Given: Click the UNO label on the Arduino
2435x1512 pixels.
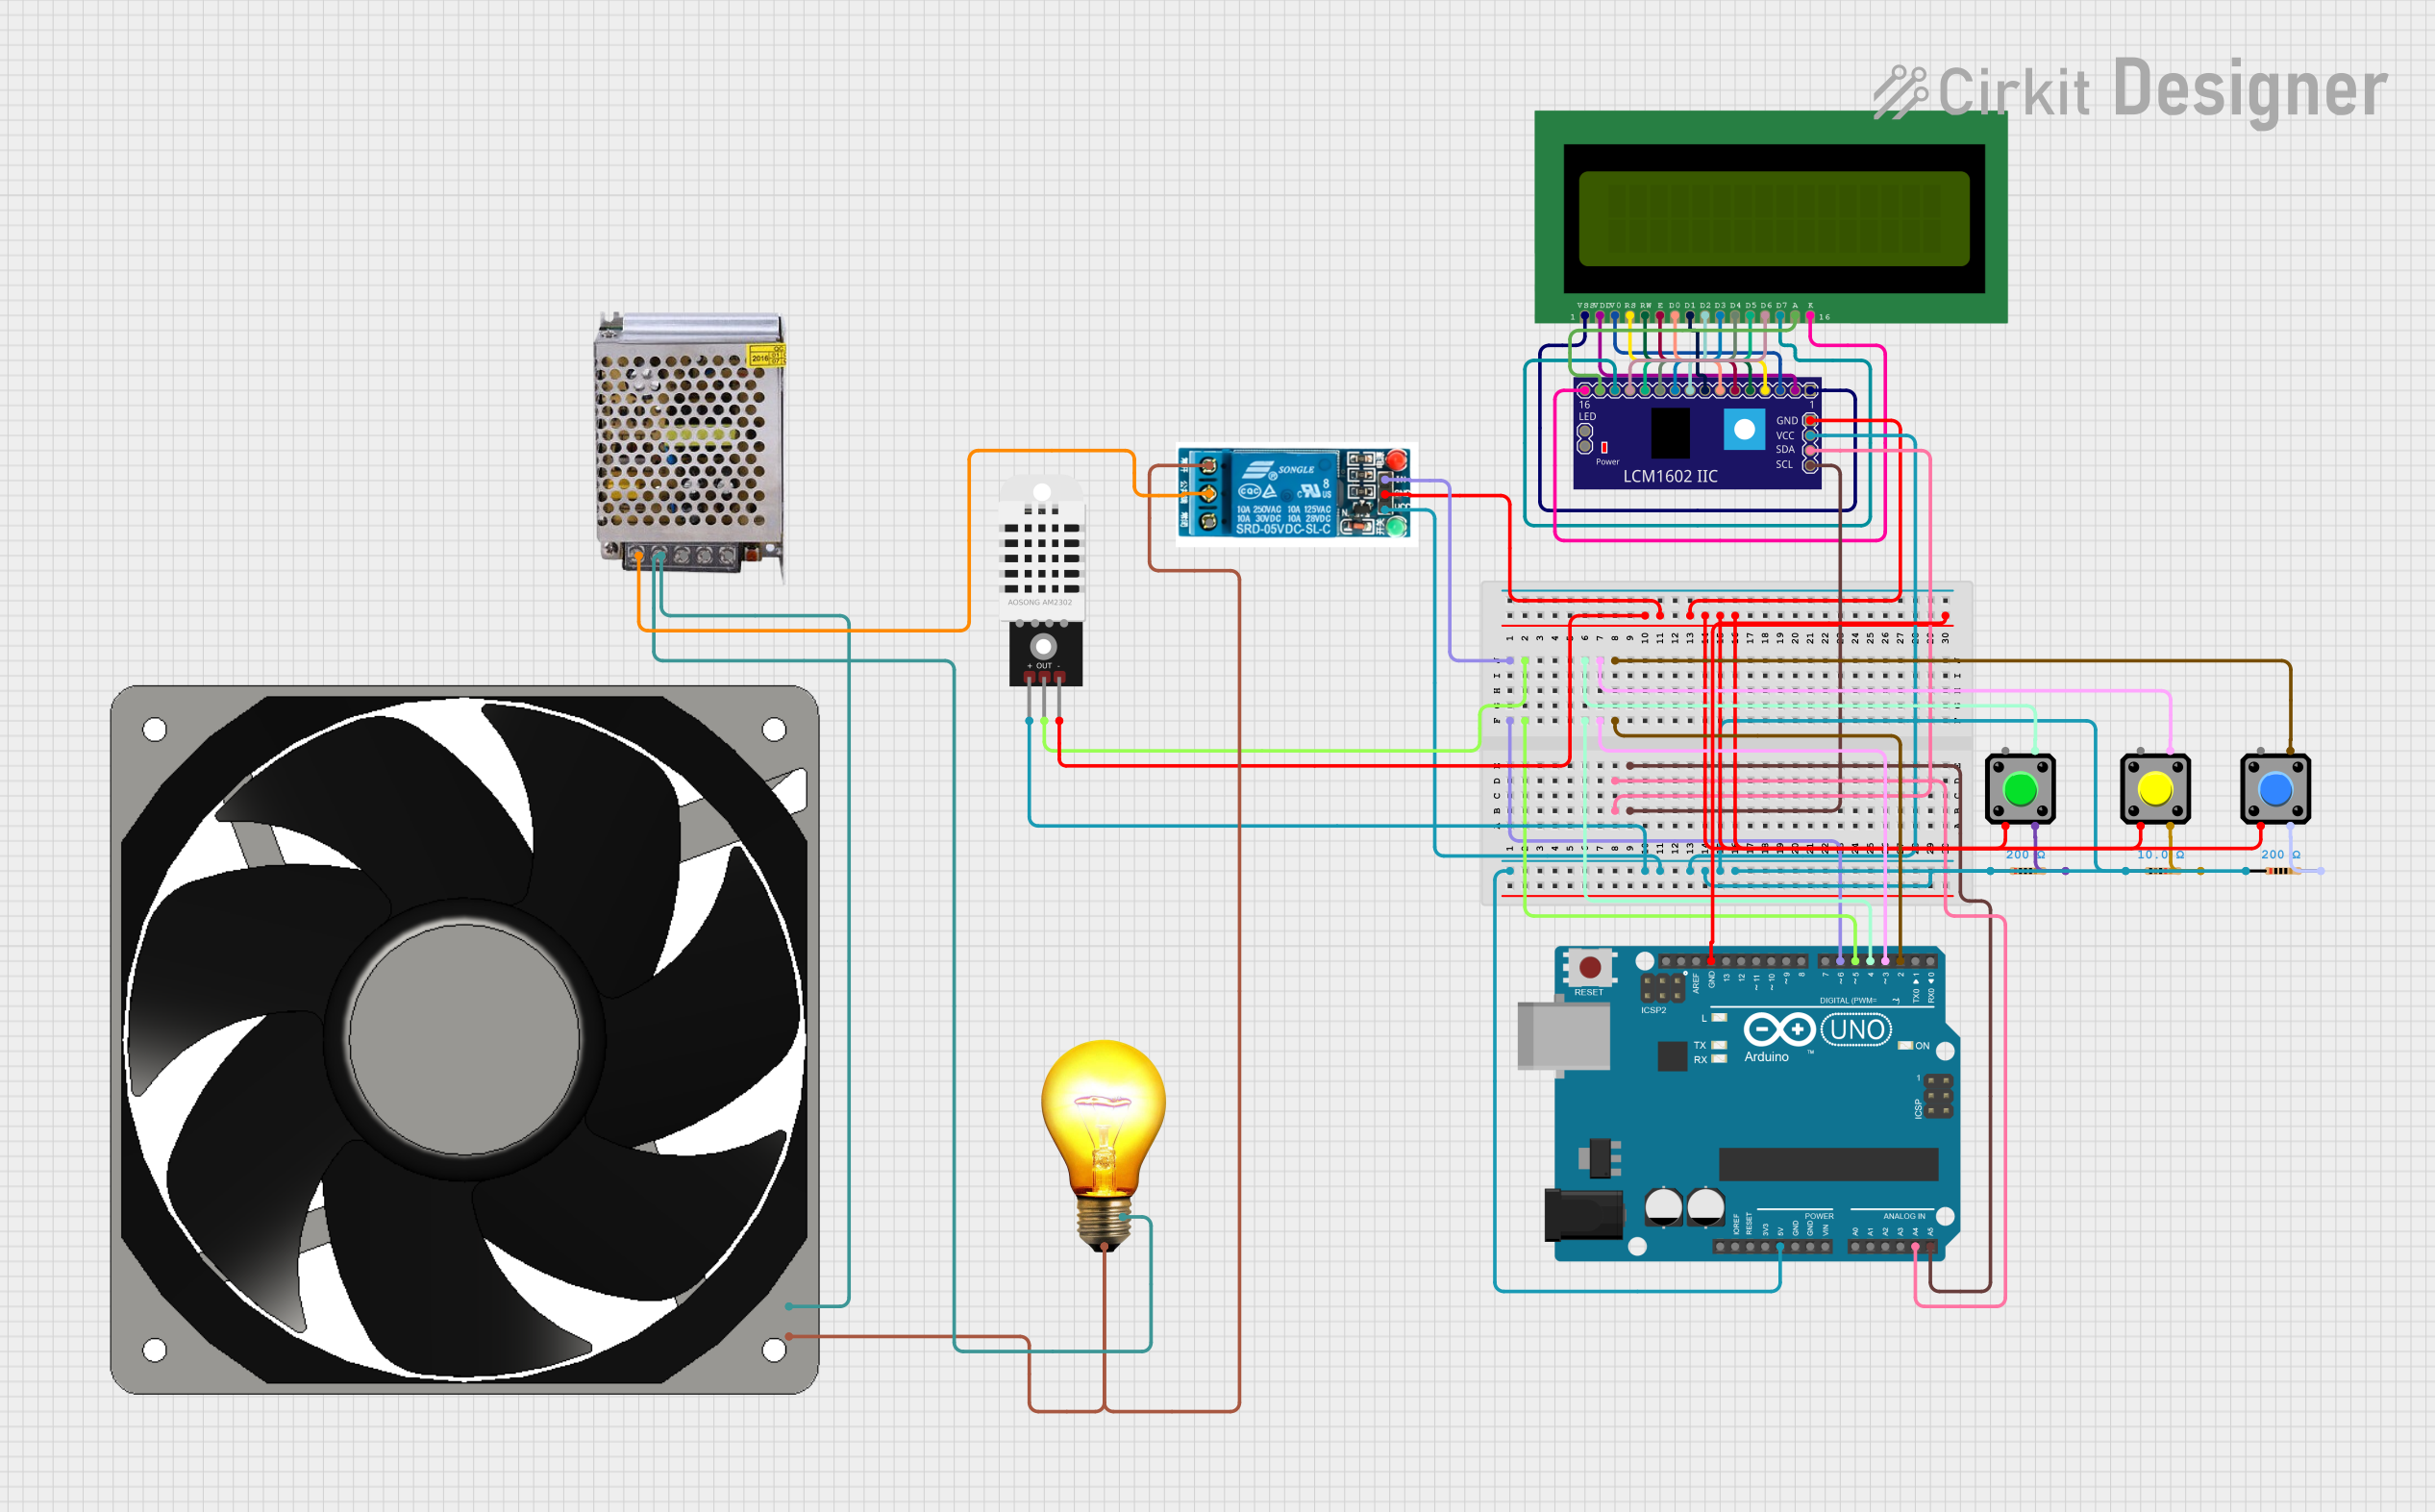Looking at the screenshot, I should tap(1856, 1029).
